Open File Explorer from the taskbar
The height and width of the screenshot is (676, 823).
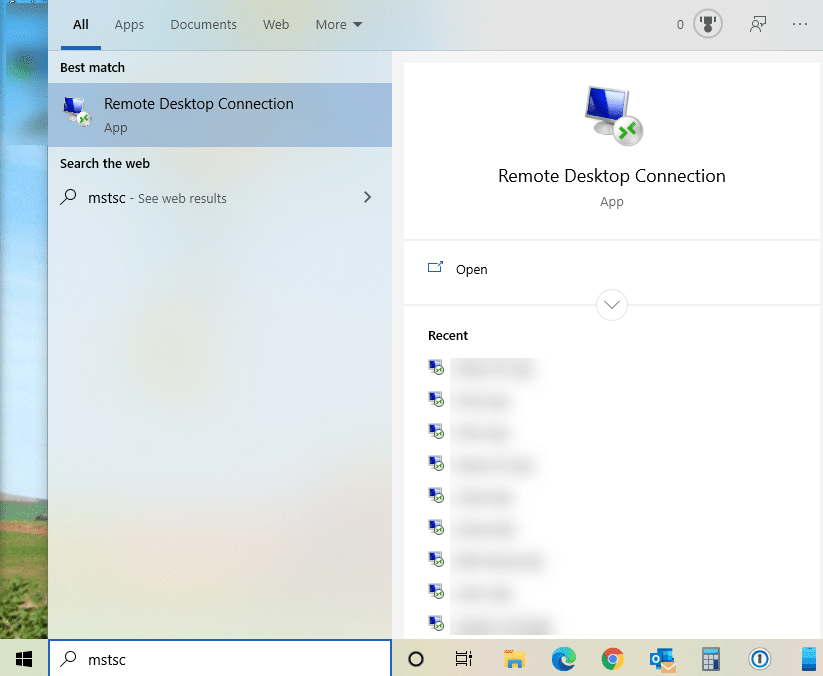(513, 659)
